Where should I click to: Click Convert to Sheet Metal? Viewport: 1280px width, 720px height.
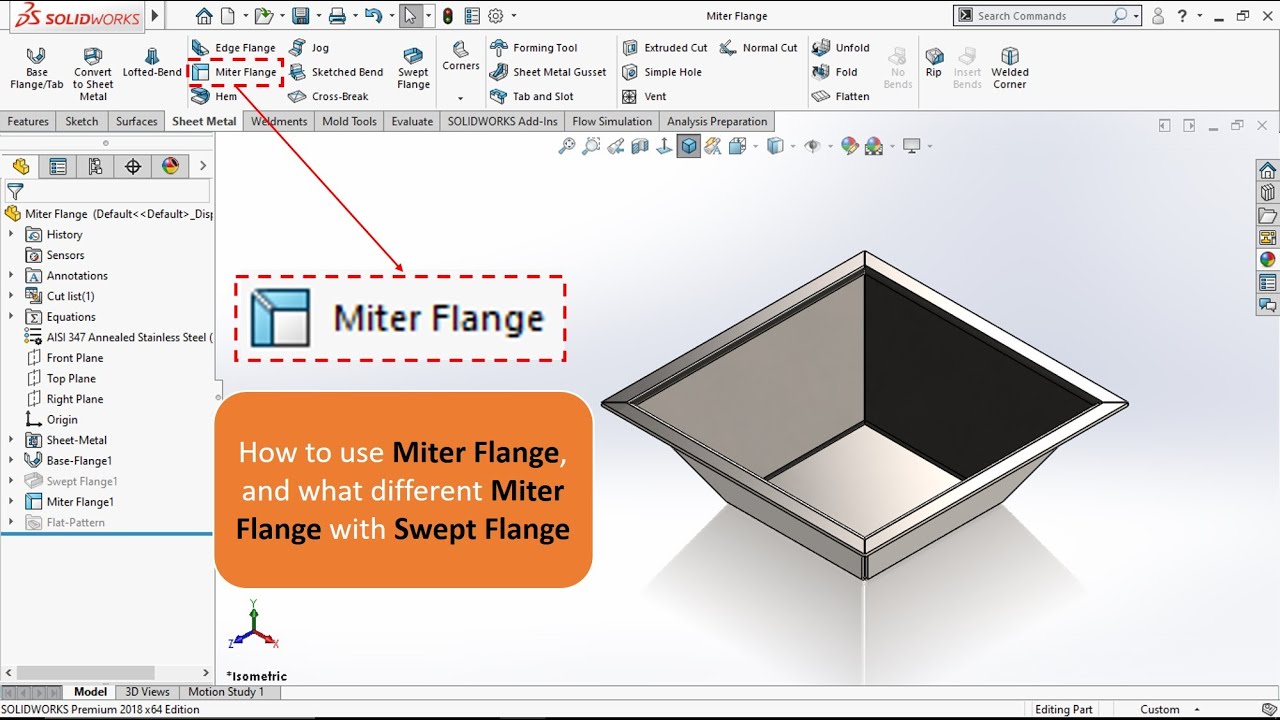(x=93, y=74)
